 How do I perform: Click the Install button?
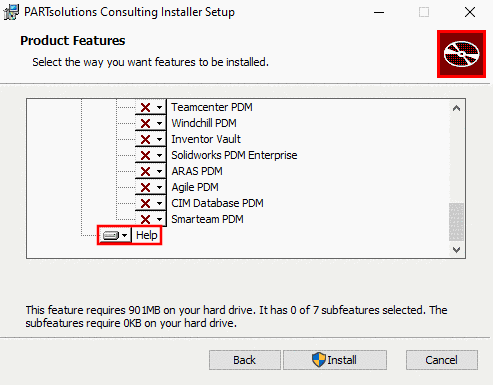pyautogui.click(x=335, y=360)
